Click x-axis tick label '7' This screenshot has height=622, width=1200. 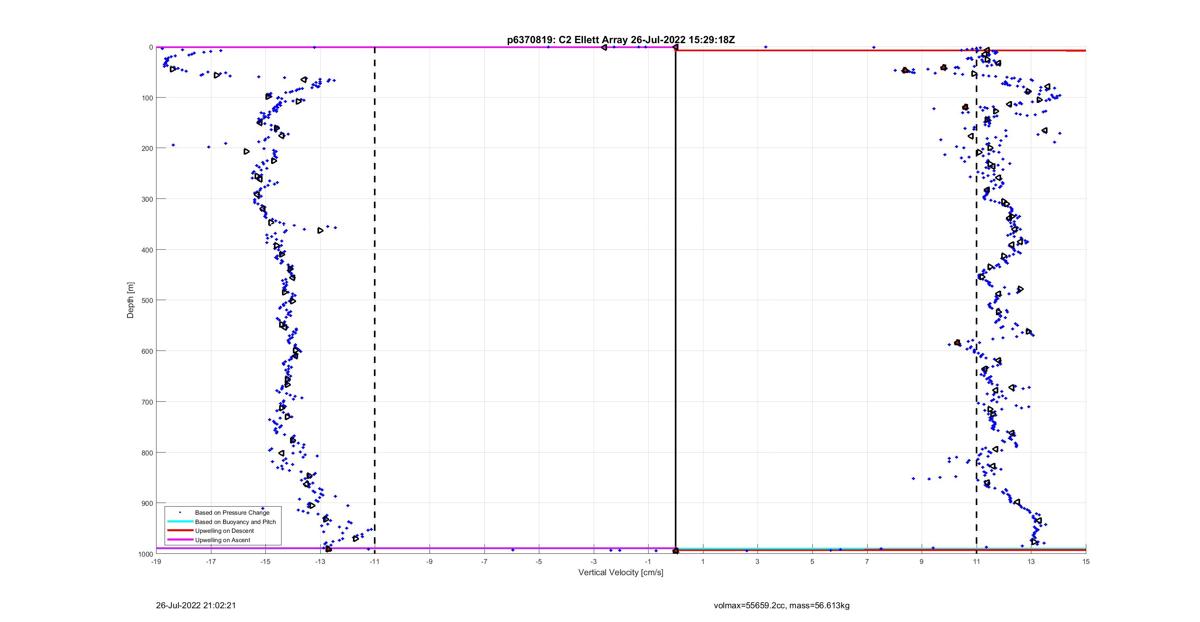pyautogui.click(x=867, y=562)
